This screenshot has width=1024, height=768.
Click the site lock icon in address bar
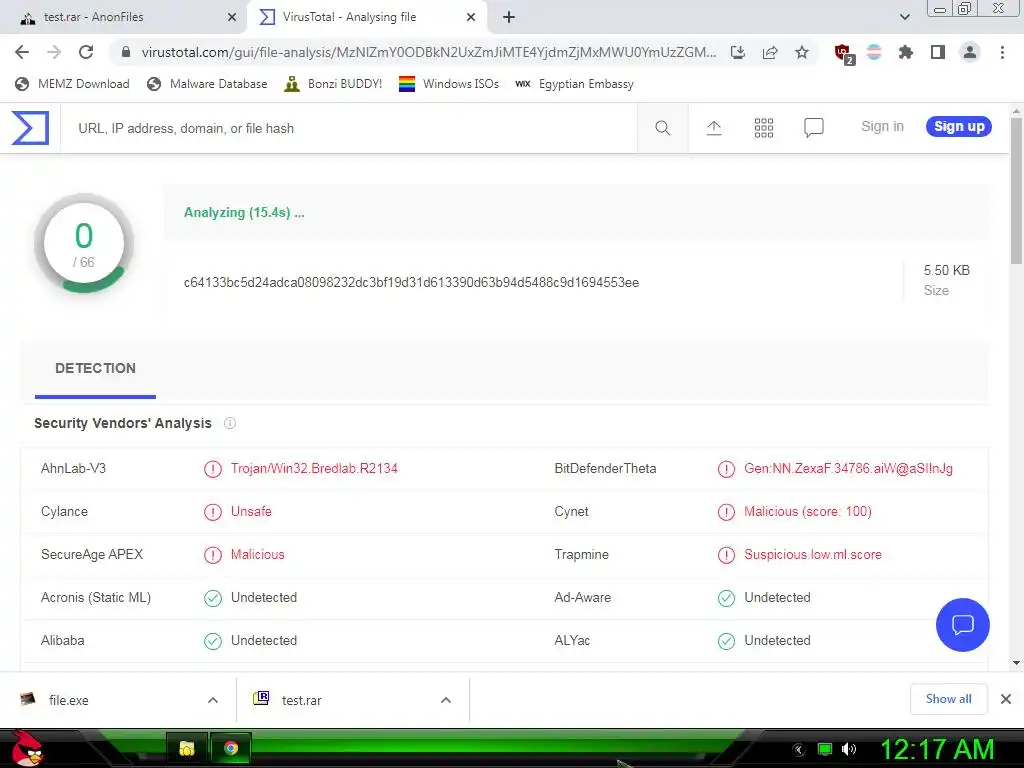click(126, 52)
